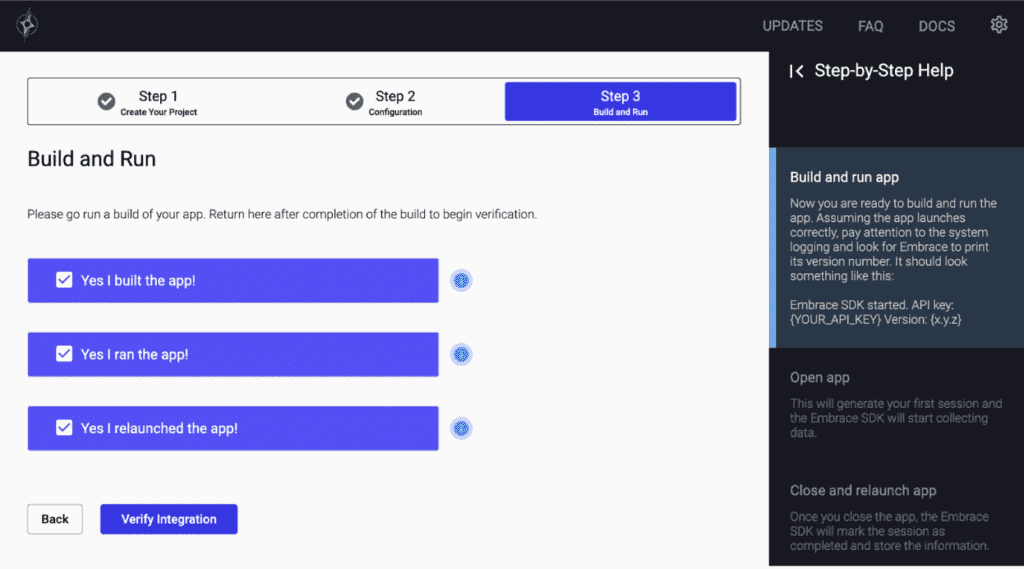Open the DOCS link in header

(x=936, y=26)
